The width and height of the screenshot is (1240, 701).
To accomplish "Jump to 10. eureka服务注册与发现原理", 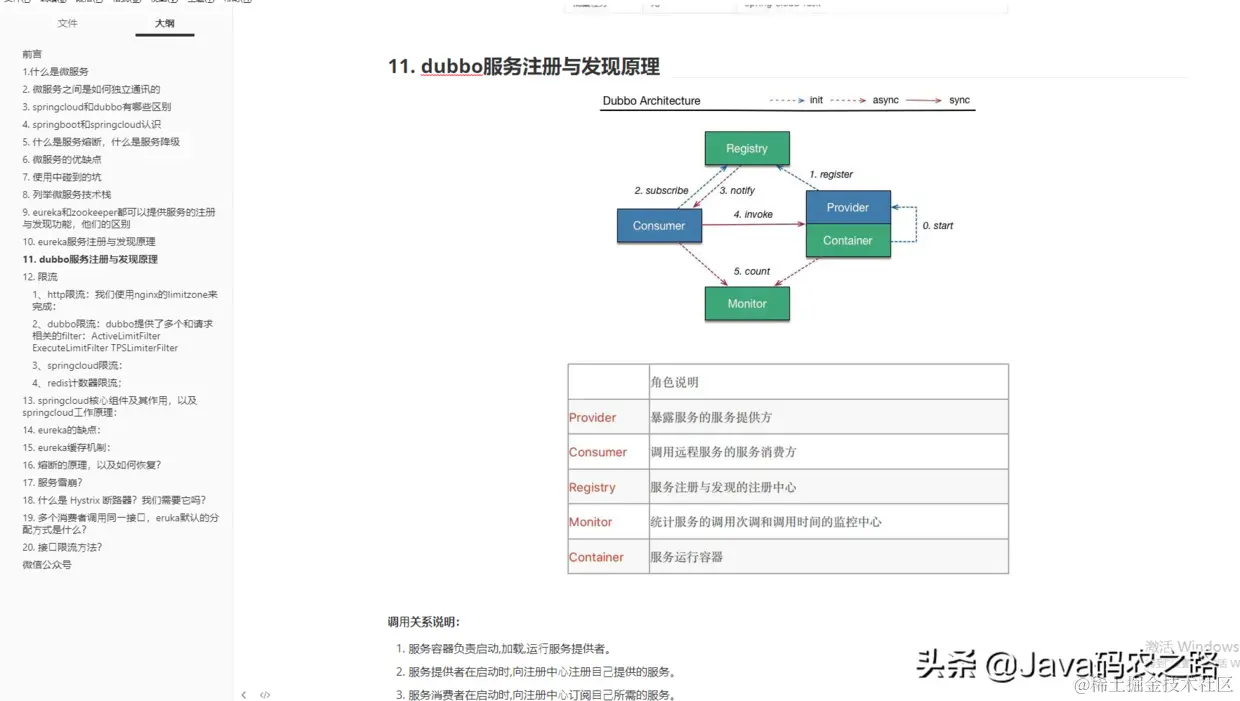I will 89,241.
